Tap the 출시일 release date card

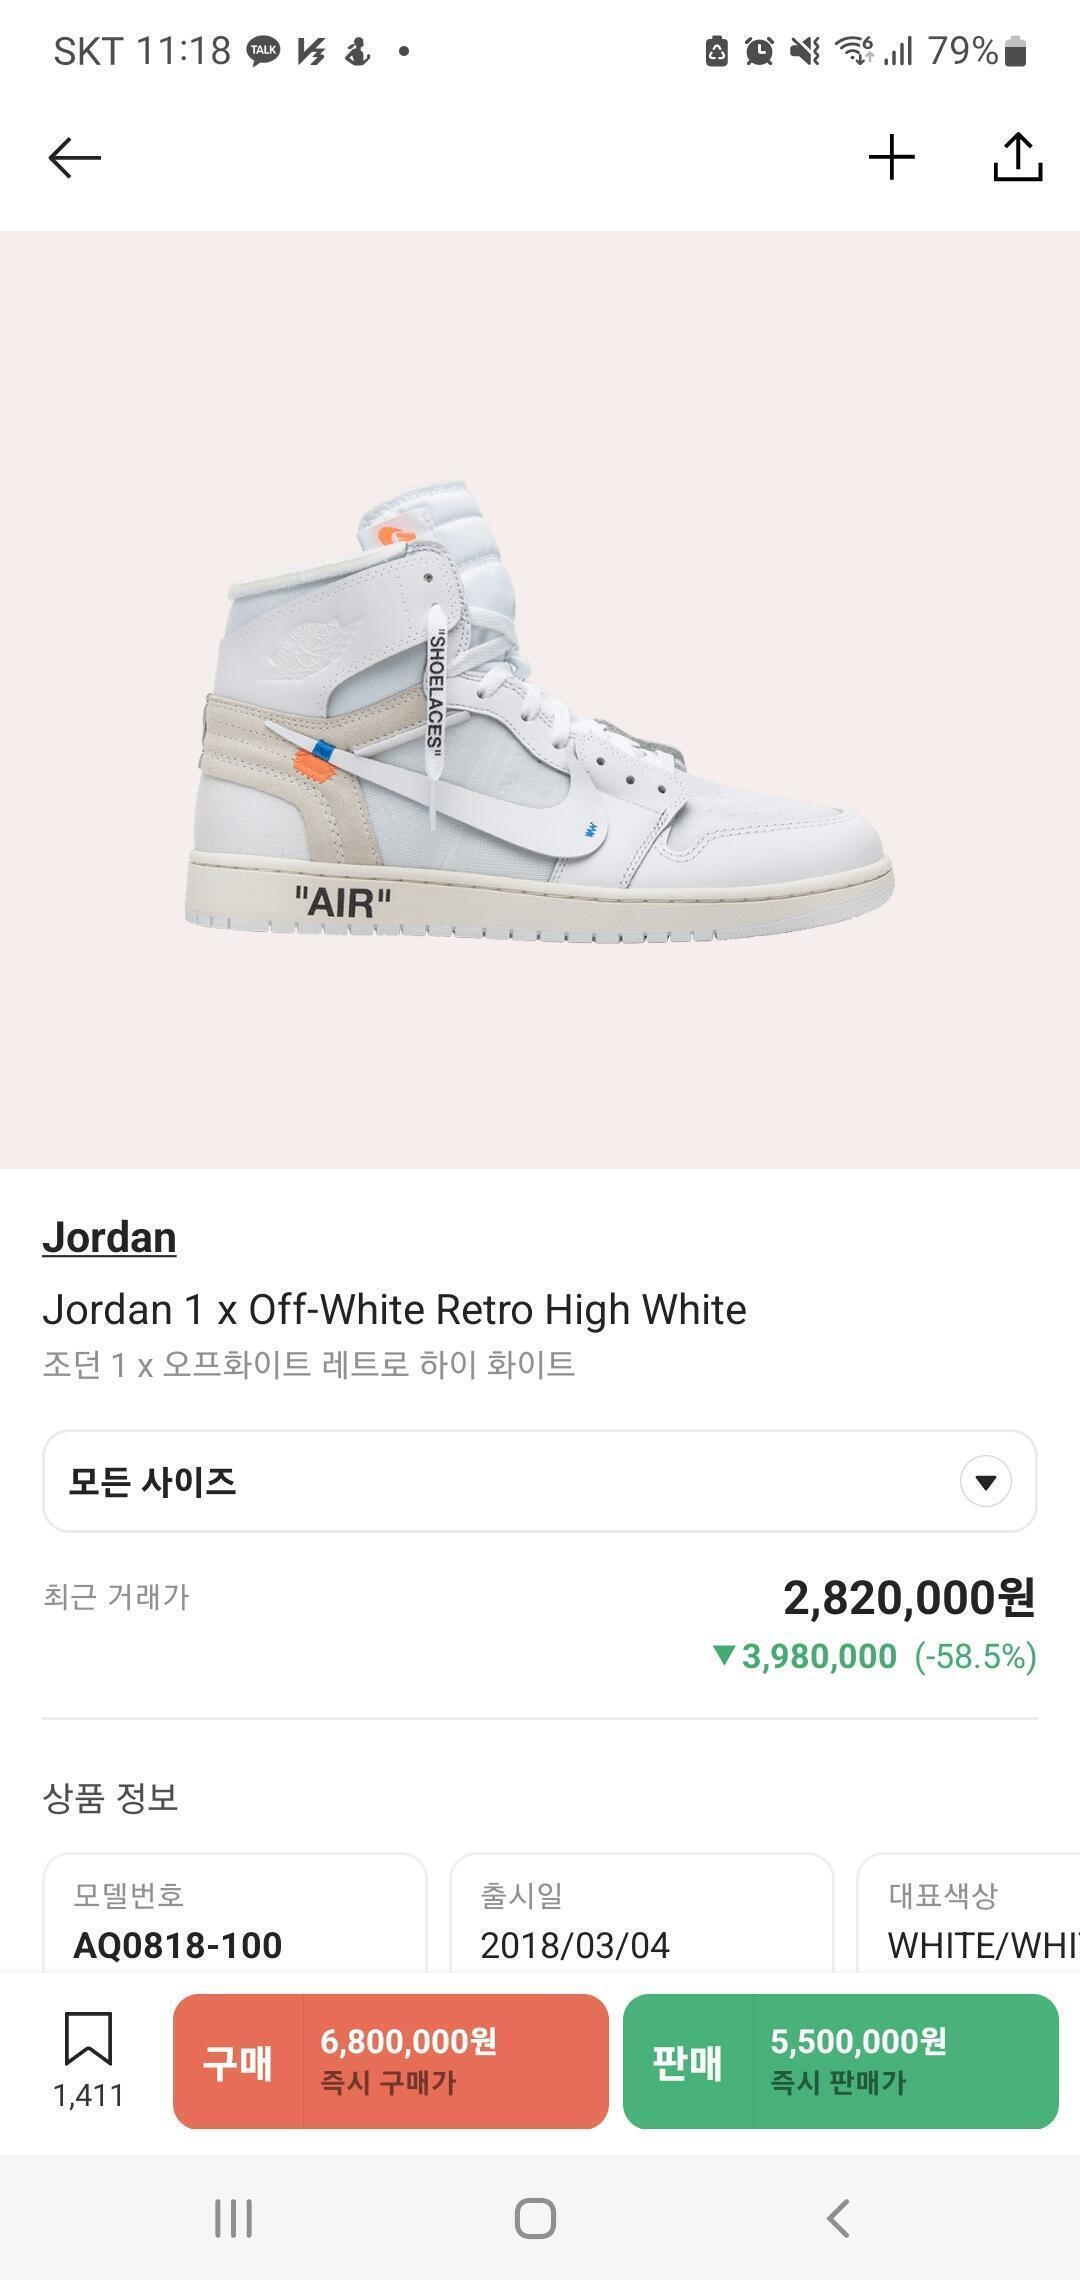pyautogui.click(x=641, y=1920)
